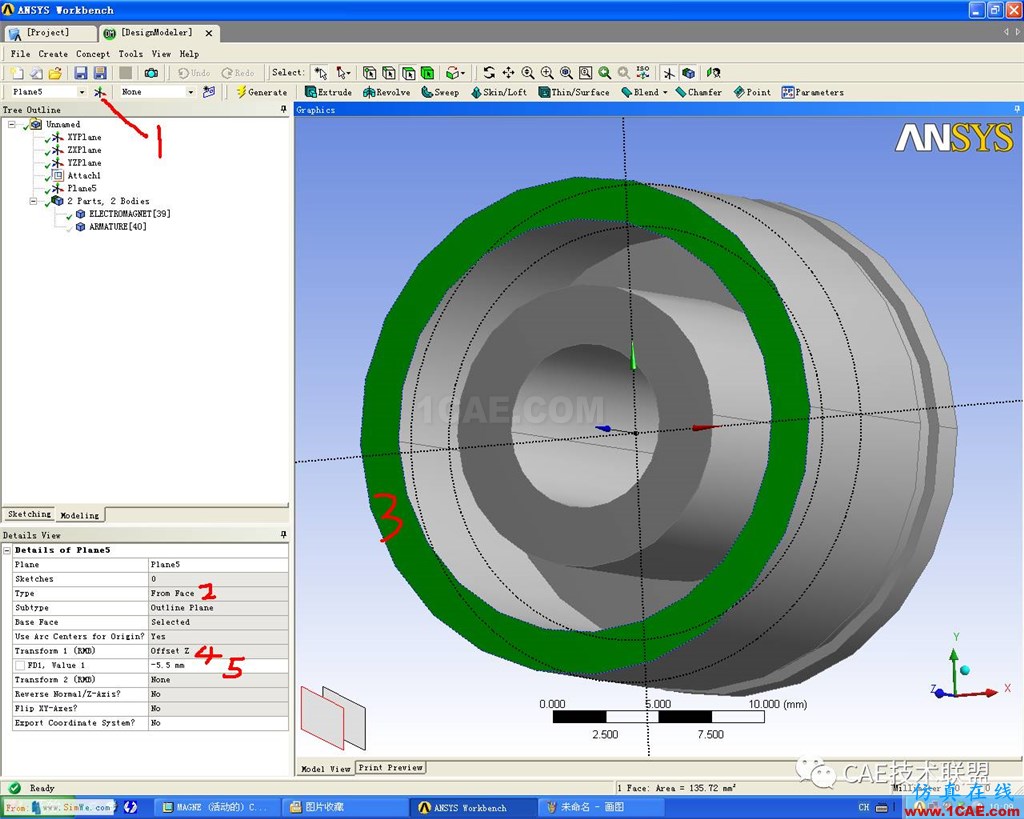Open the None sketch dropdown

click(x=191, y=92)
